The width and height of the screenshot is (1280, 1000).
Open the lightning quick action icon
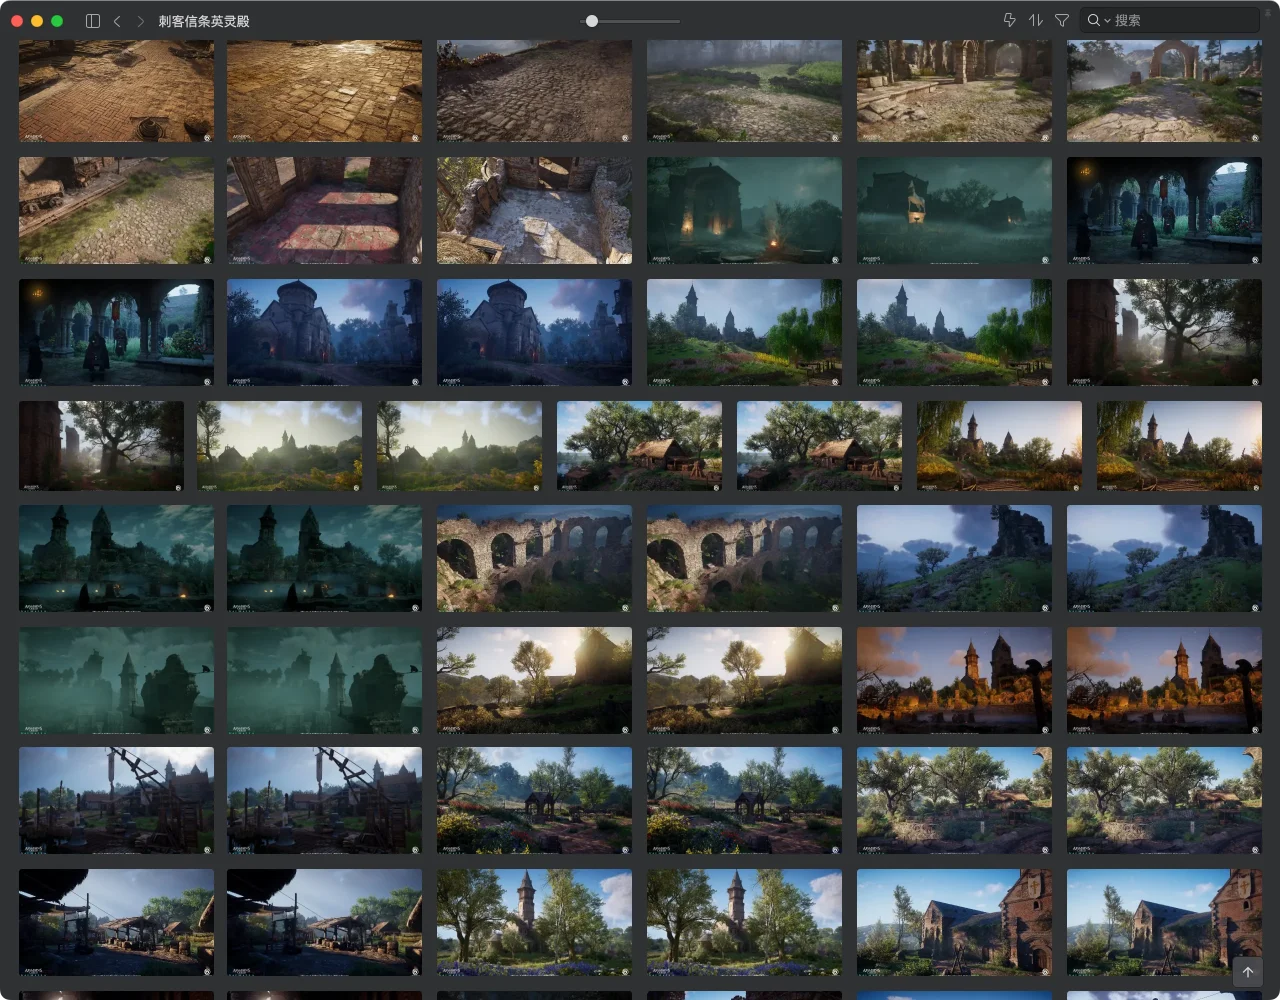1009,20
